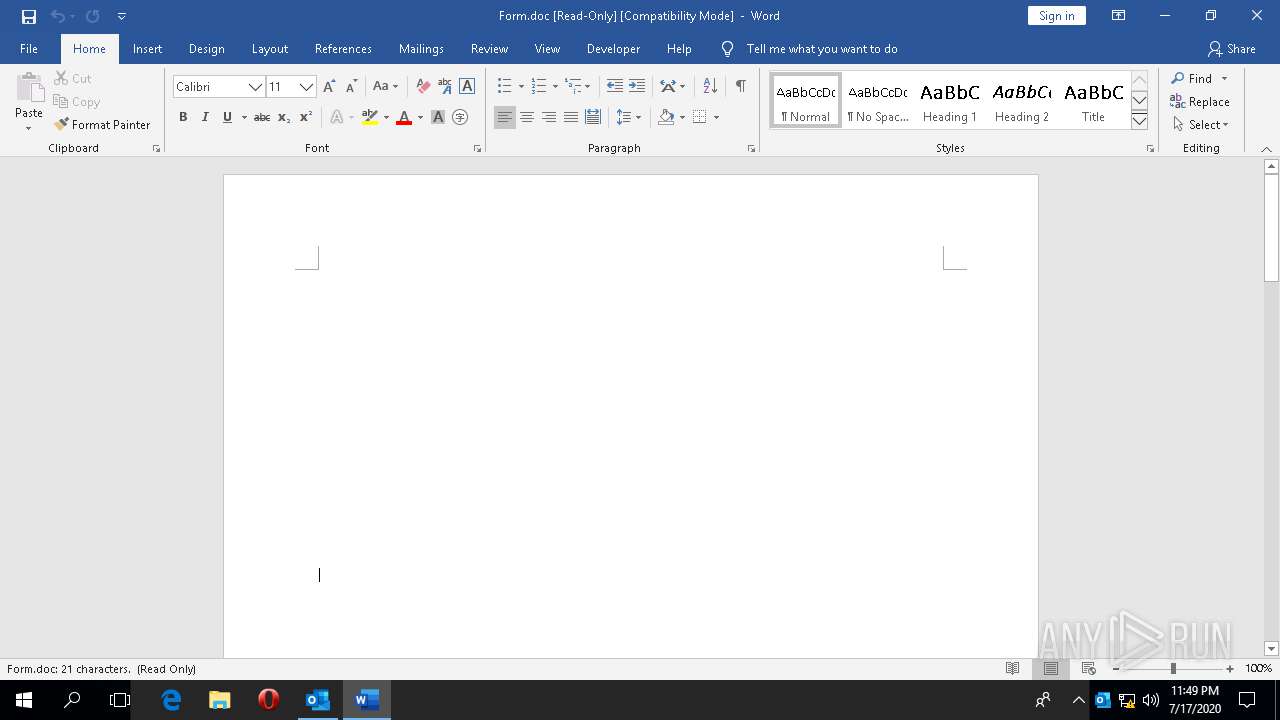Viewport: 1280px width, 720px height.
Task: Switch to Read Mode view
Action: coord(1012,669)
